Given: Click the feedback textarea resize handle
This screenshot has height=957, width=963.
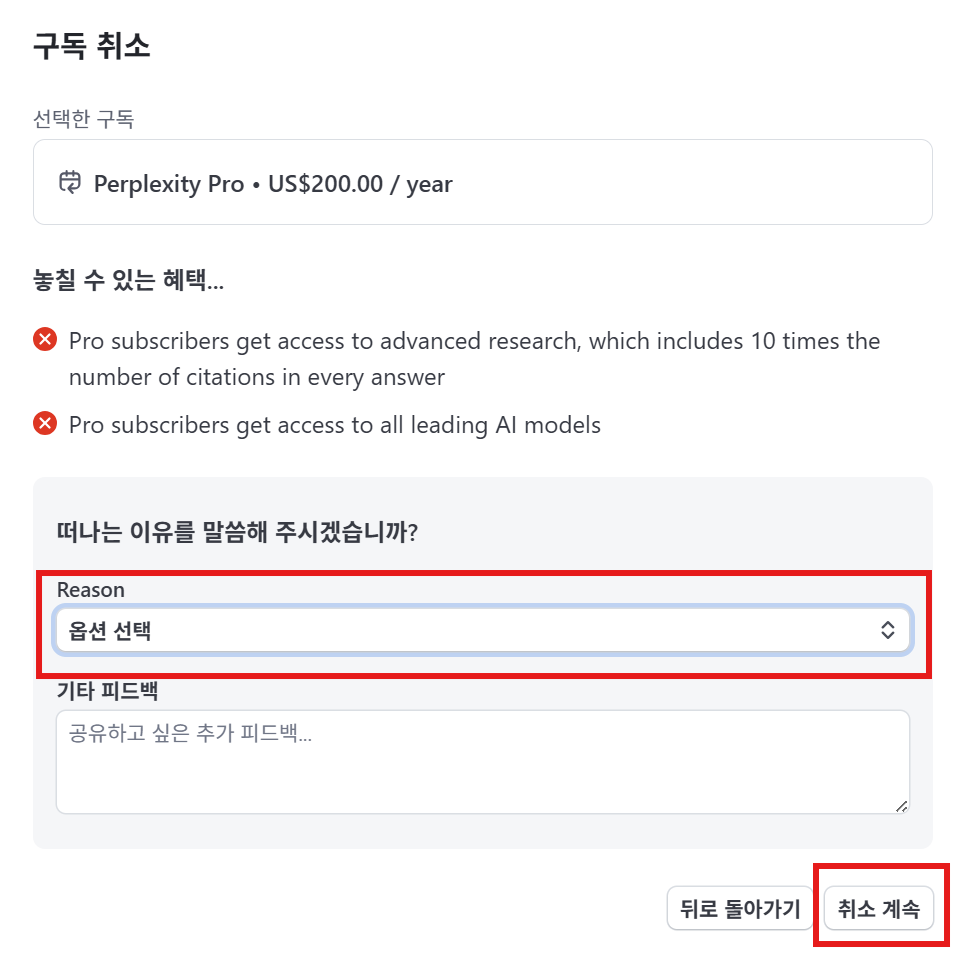Looking at the screenshot, I should 902,806.
